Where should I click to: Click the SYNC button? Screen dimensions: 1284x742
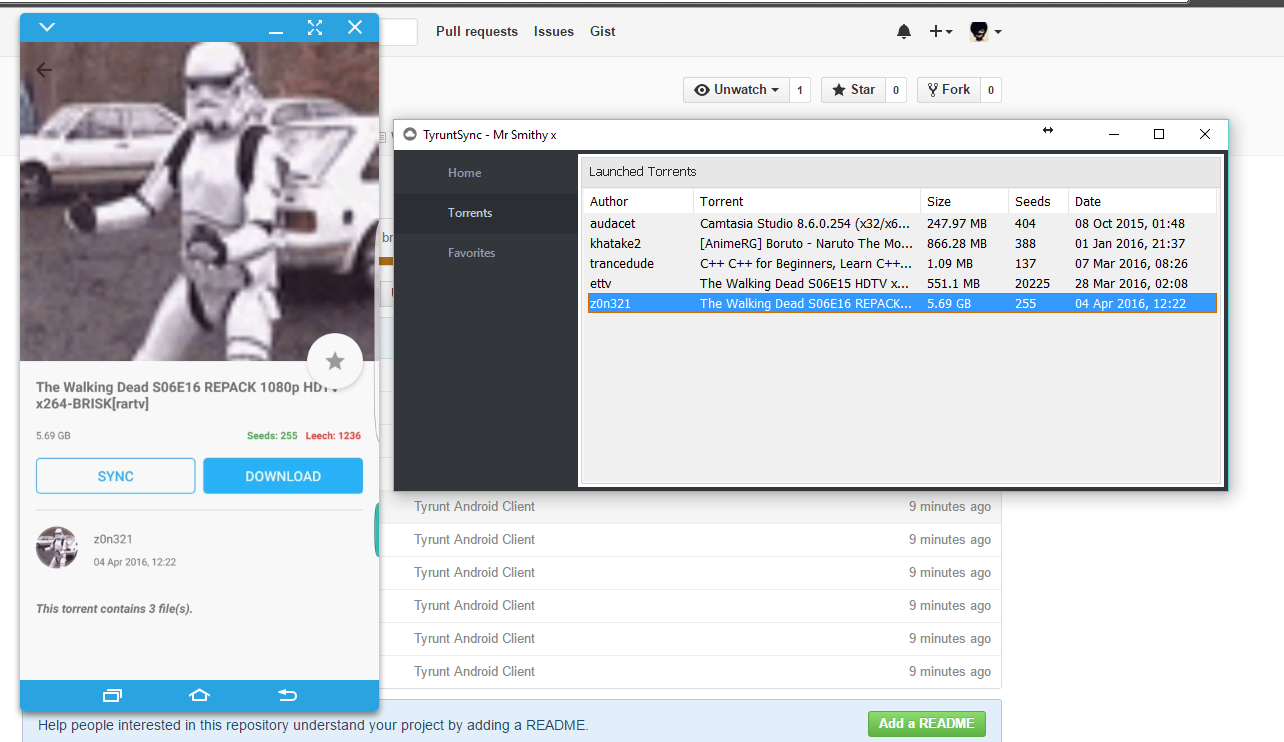point(116,476)
